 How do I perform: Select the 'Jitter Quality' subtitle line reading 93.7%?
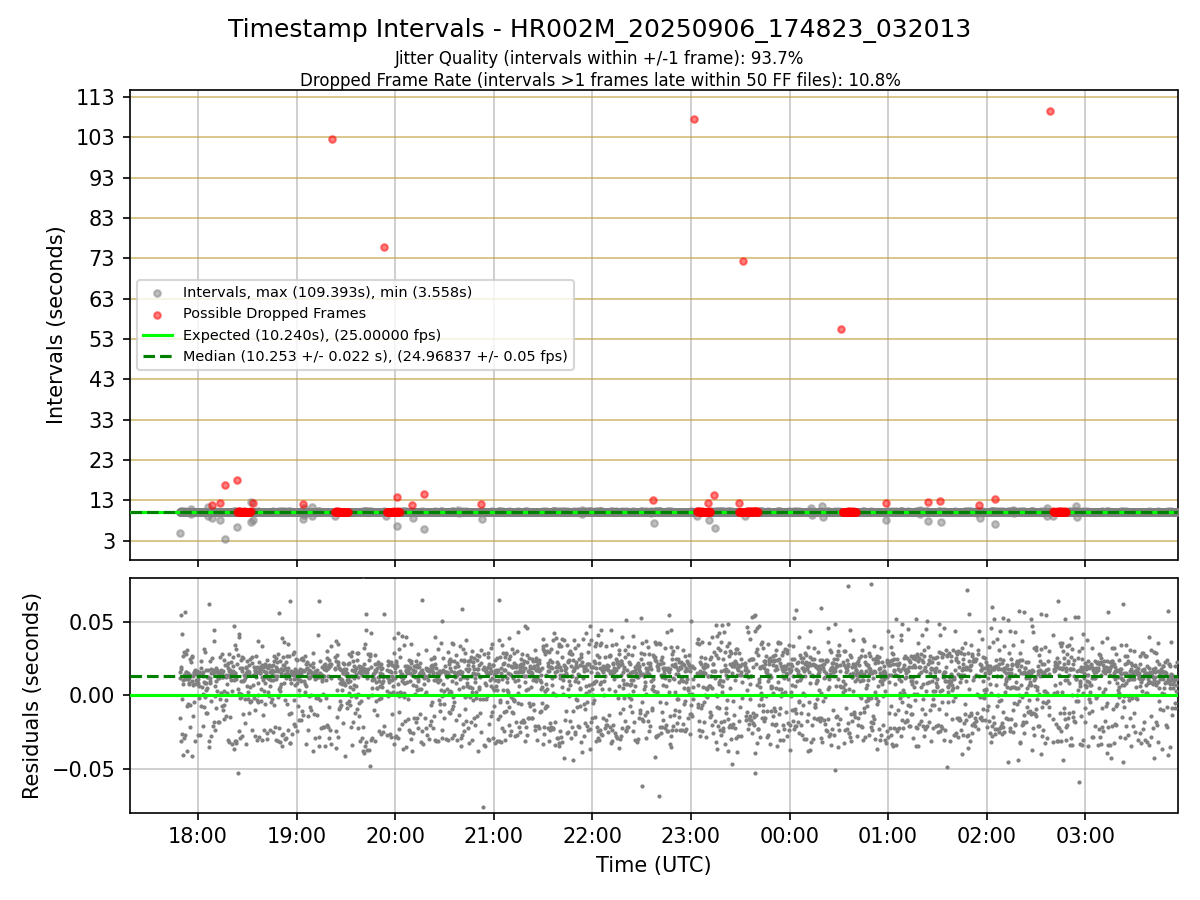(x=599, y=58)
